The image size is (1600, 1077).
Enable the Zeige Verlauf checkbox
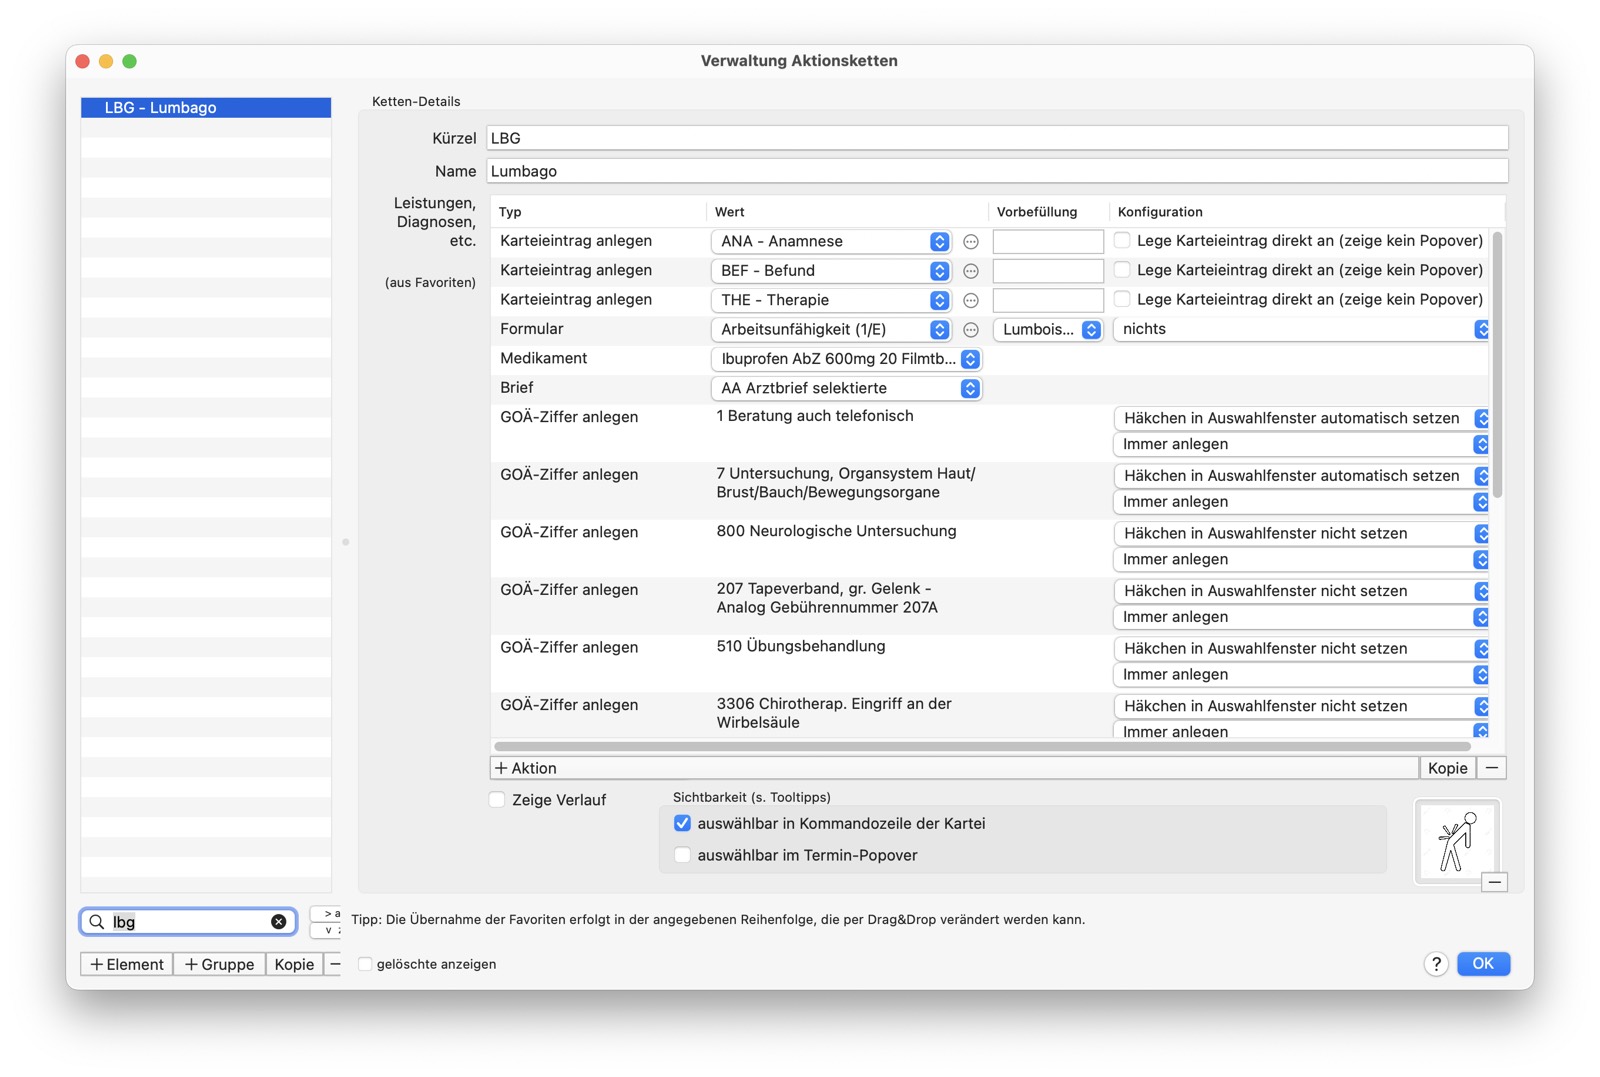pyautogui.click(x=497, y=800)
